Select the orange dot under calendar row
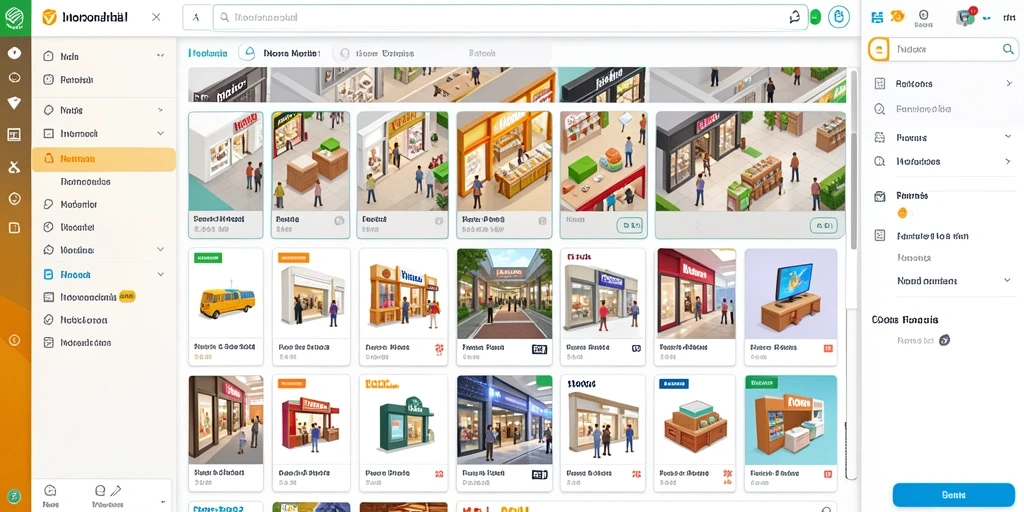Screen dimensions: 1024x512 (903, 212)
